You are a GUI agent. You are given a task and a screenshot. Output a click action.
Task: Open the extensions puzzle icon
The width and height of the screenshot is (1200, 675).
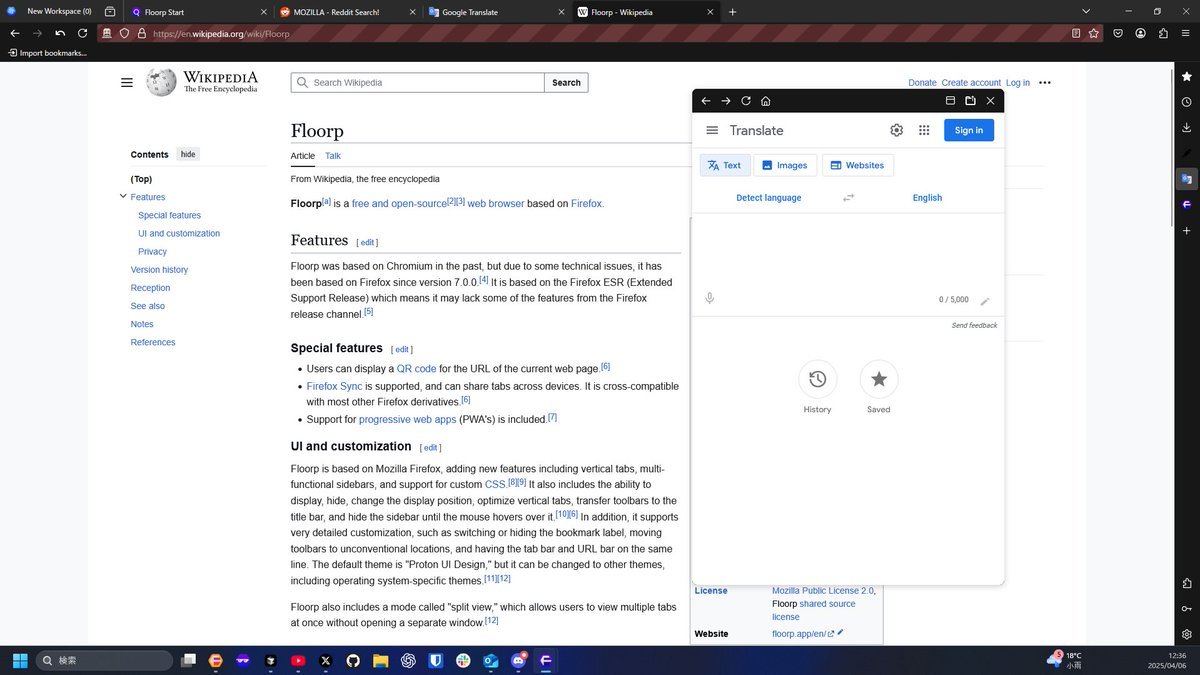tap(1163, 33)
